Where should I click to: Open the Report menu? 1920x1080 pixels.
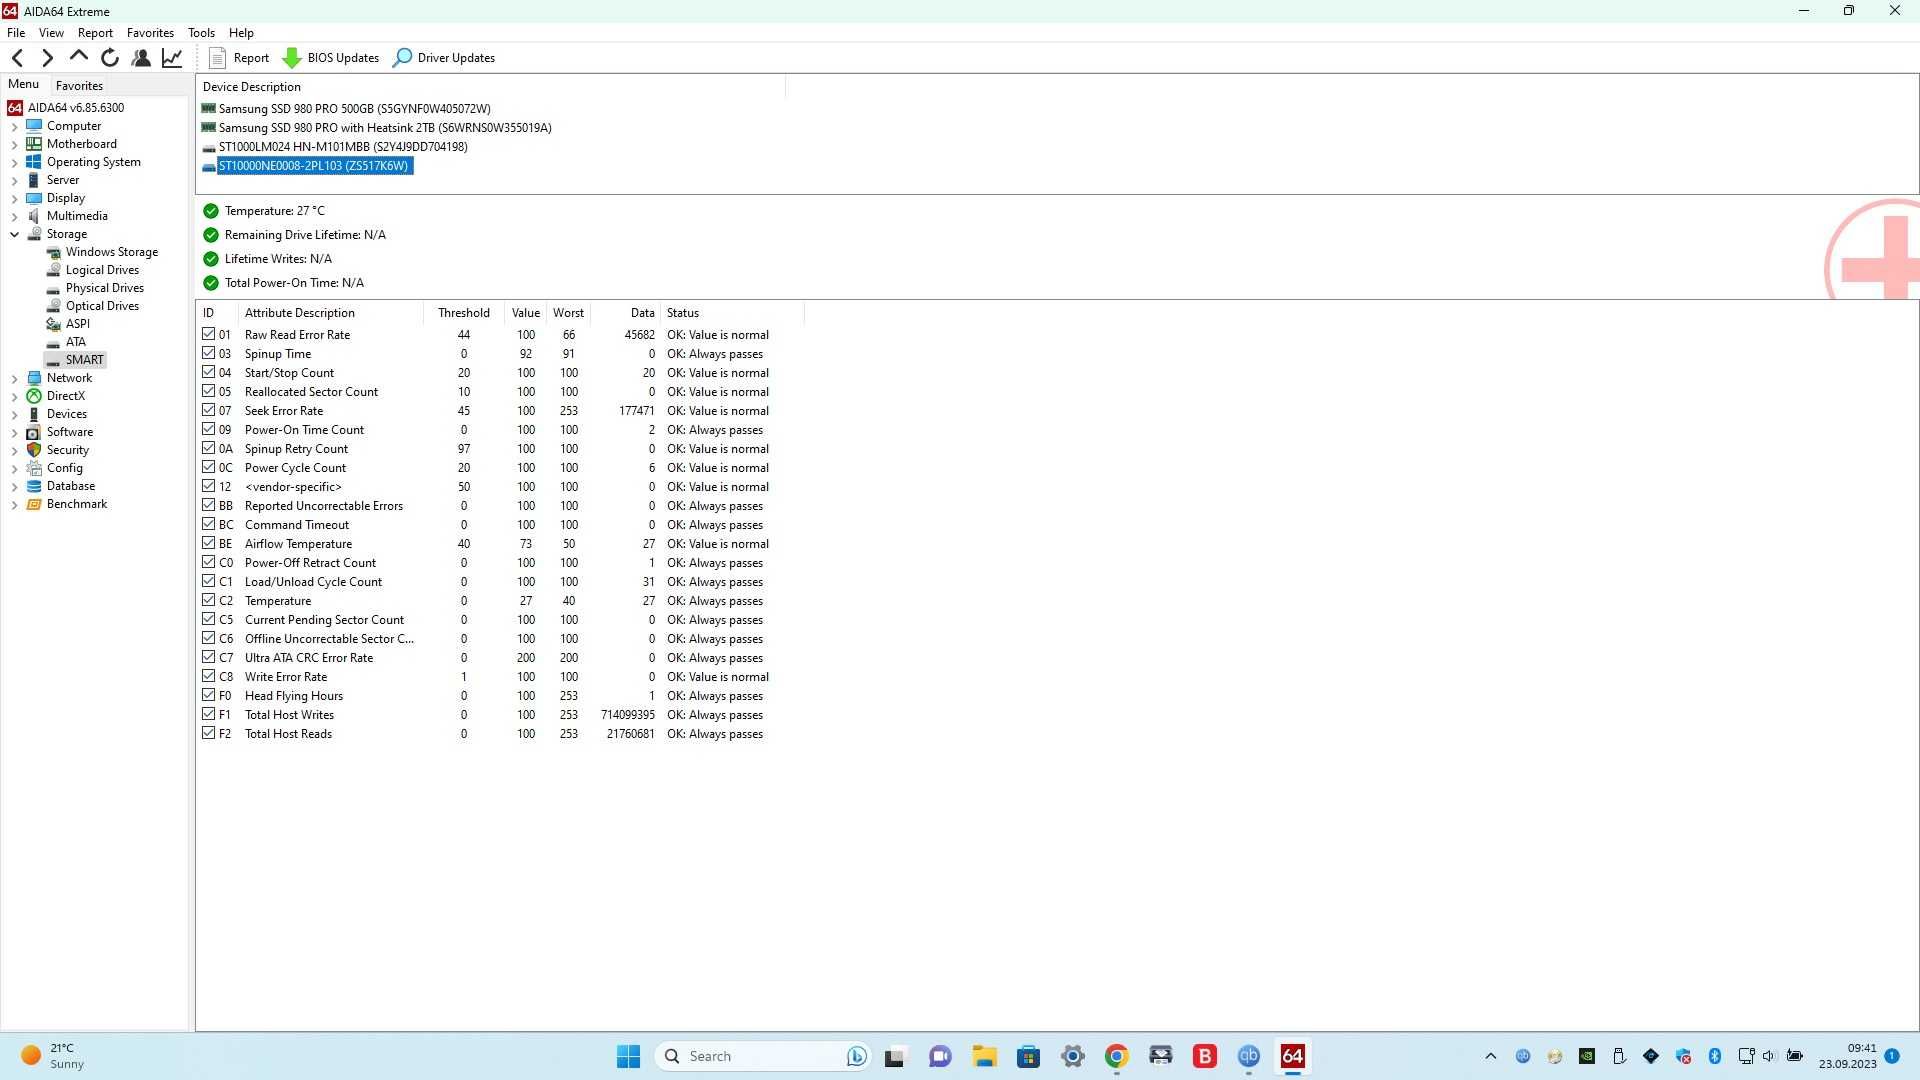(95, 32)
